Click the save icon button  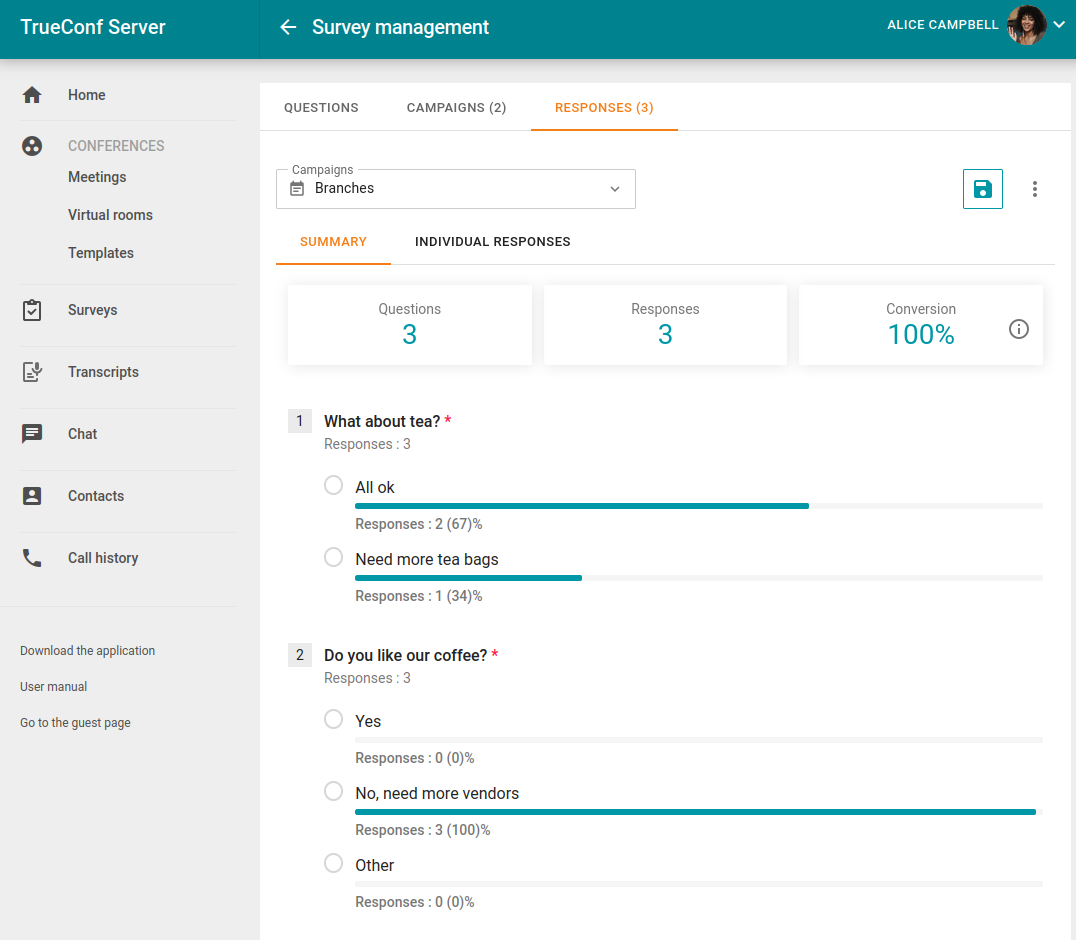pos(982,189)
